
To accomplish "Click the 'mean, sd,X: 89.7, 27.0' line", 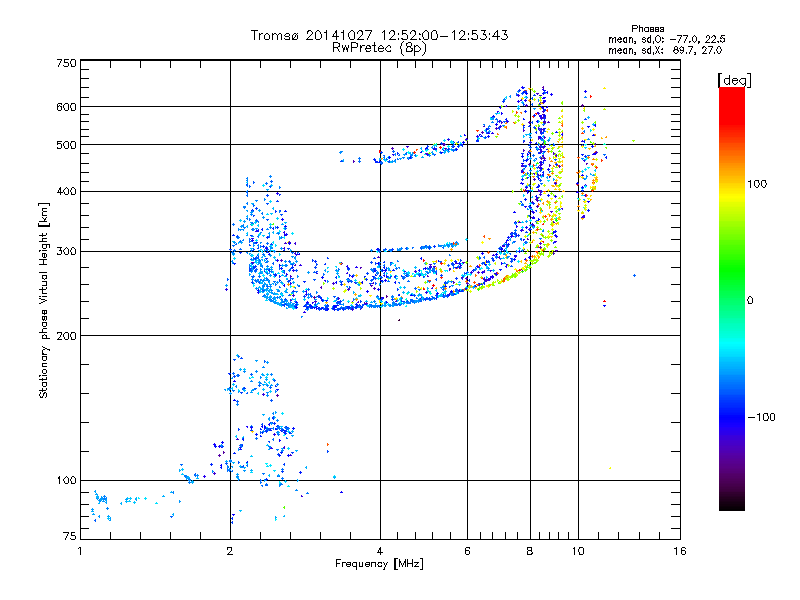I will 664,50.
